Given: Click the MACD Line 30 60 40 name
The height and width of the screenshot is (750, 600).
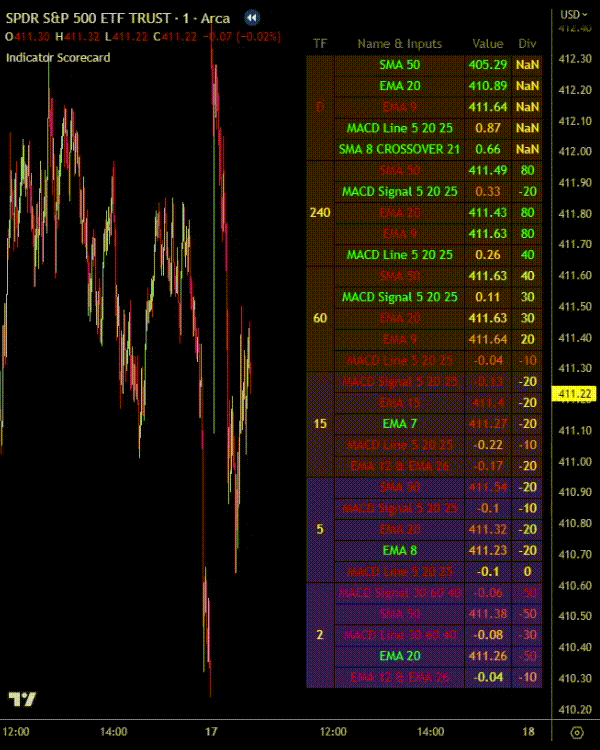Looking at the screenshot, I should pyautogui.click(x=400, y=635).
